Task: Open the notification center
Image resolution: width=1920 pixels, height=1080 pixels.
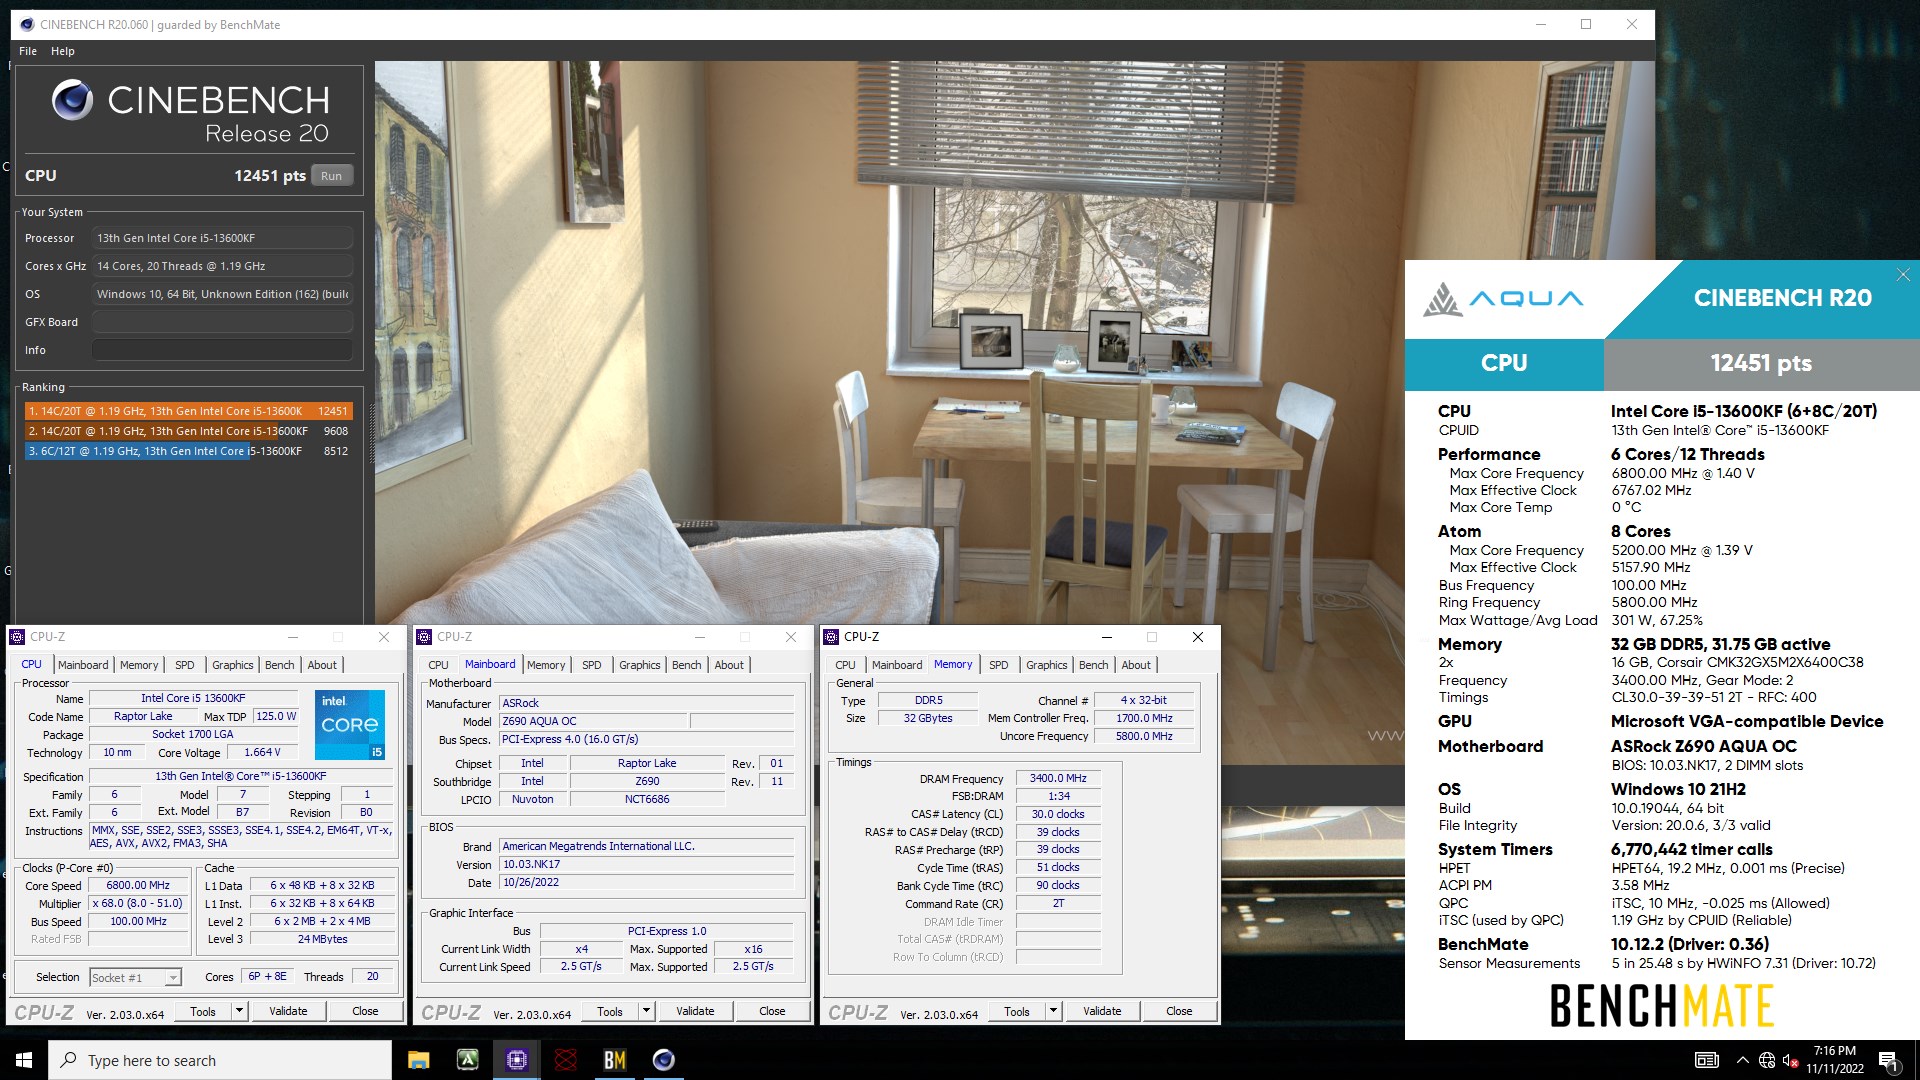Action: tap(1889, 1060)
